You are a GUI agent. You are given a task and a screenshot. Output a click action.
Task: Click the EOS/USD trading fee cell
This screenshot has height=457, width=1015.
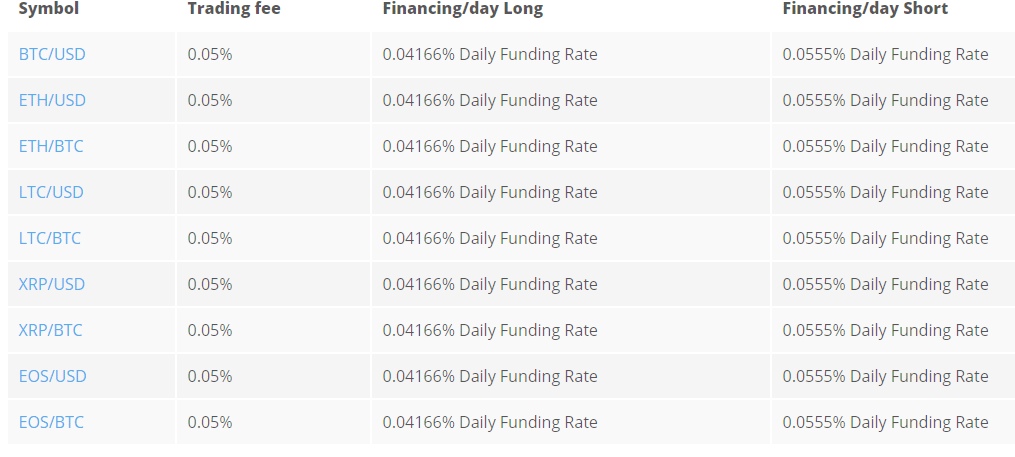coord(210,376)
